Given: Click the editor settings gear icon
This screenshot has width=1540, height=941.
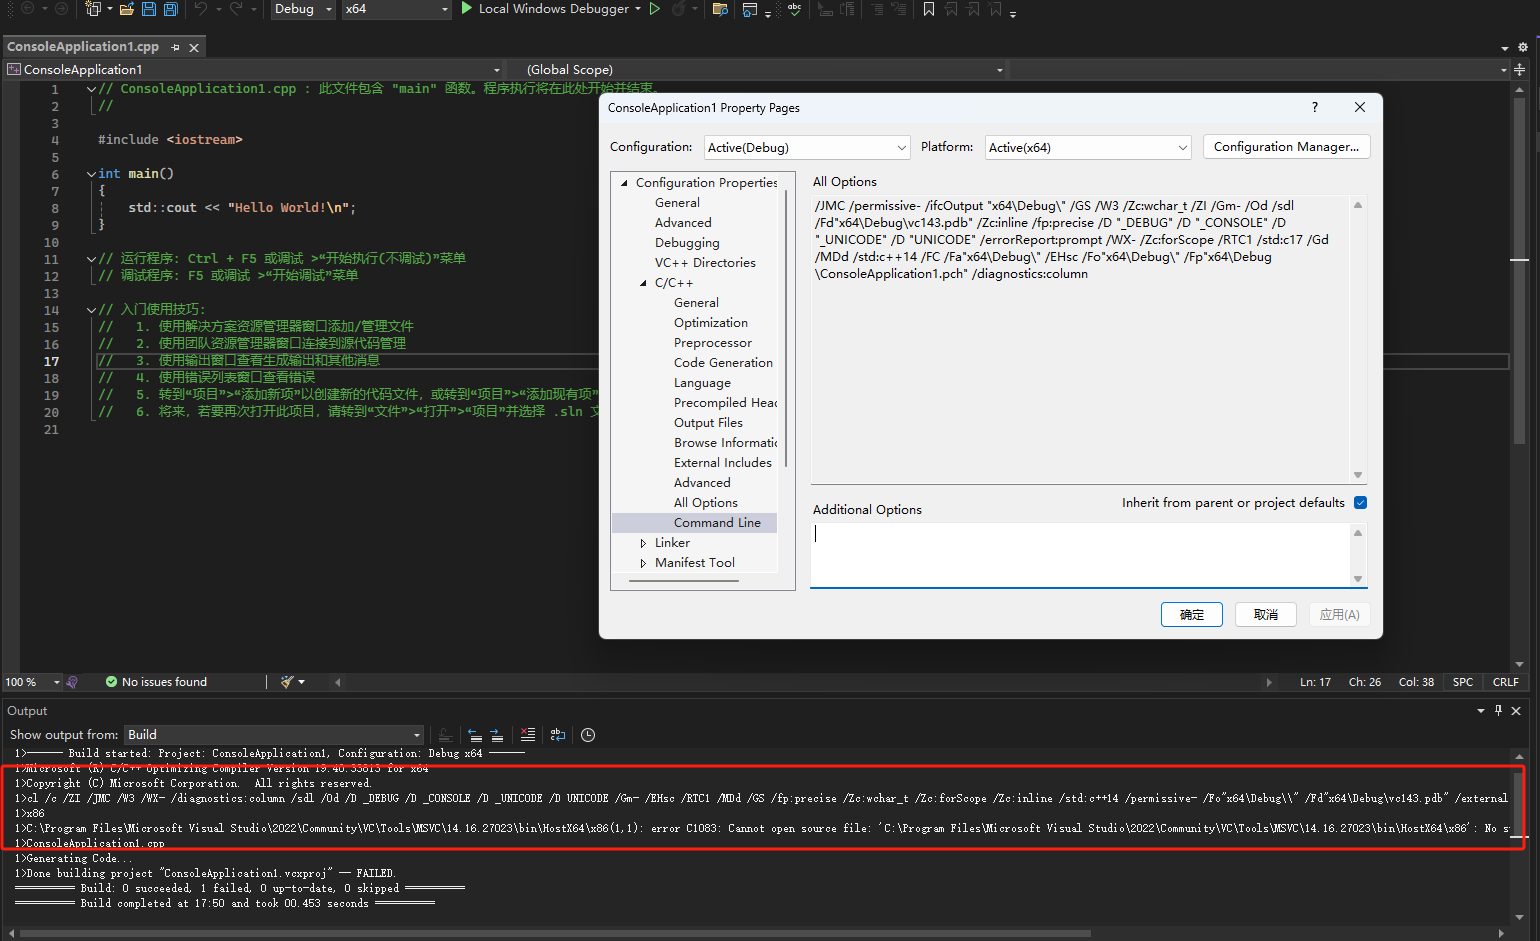Looking at the screenshot, I should point(1523,47).
